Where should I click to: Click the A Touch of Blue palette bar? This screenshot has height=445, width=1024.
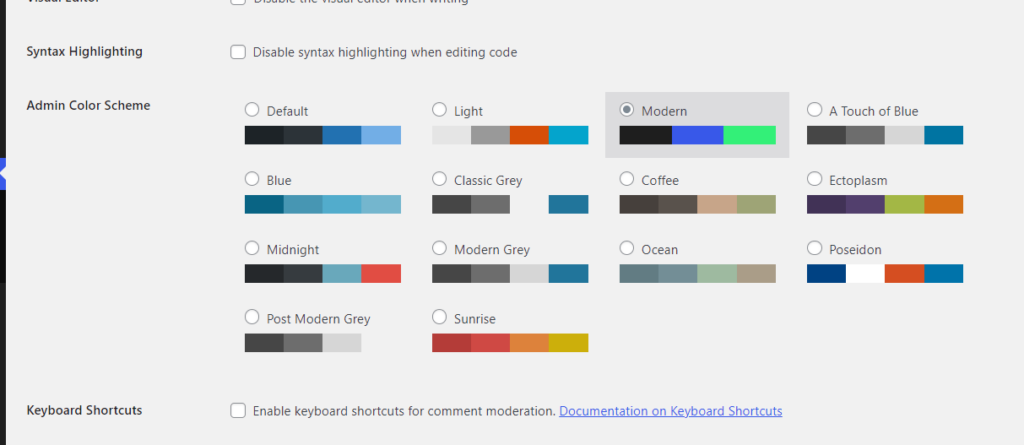885,135
